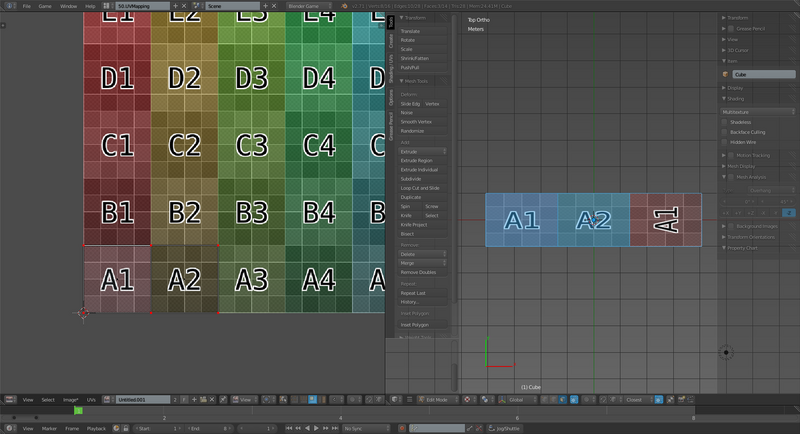Click the Cube object icon in Item panel

[726, 74]
